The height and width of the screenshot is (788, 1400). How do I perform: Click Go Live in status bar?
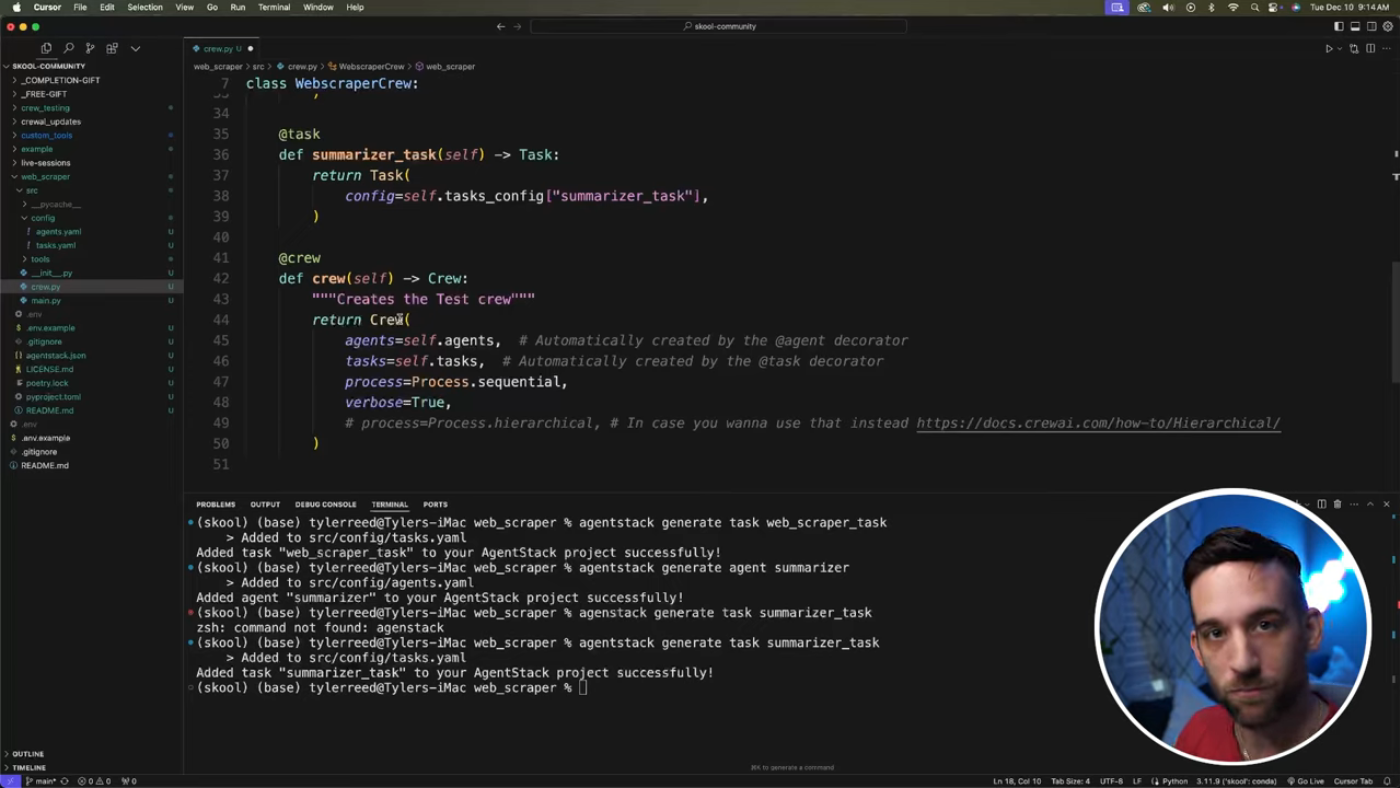[x=1306, y=781]
